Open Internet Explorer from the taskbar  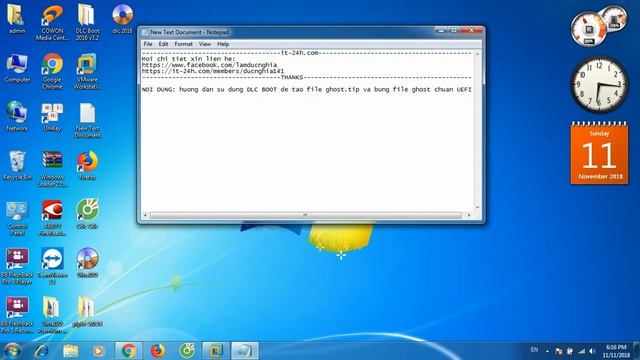(42, 351)
